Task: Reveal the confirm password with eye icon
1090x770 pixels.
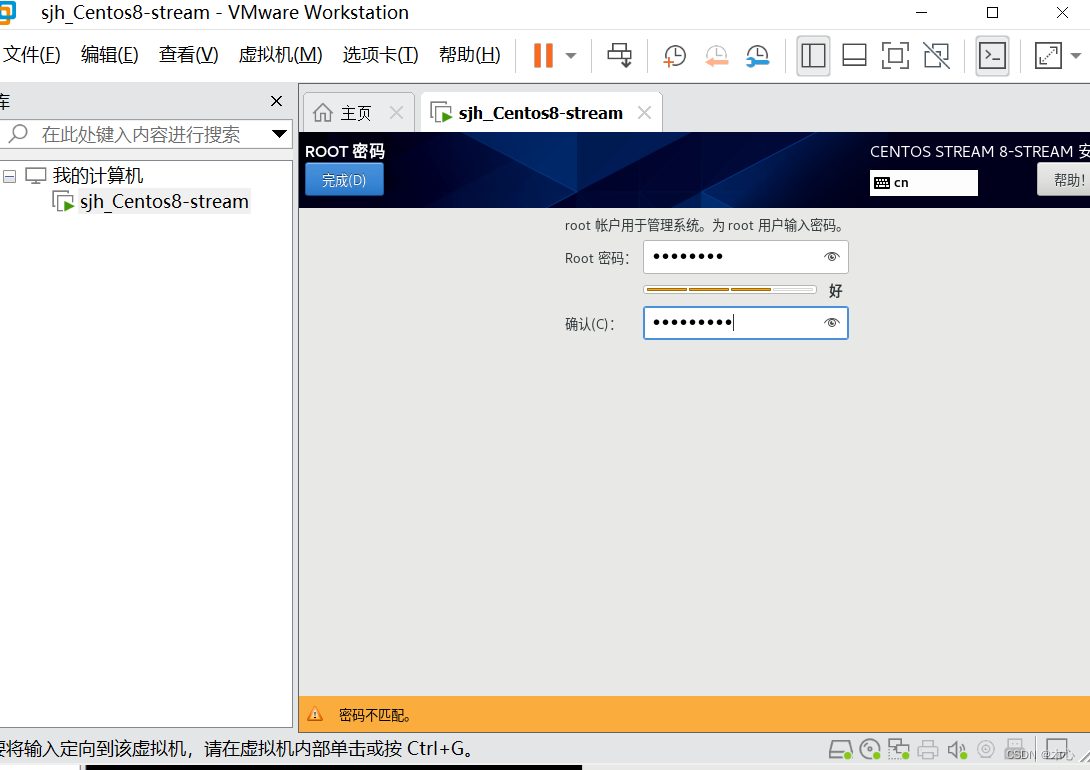Action: (x=831, y=323)
